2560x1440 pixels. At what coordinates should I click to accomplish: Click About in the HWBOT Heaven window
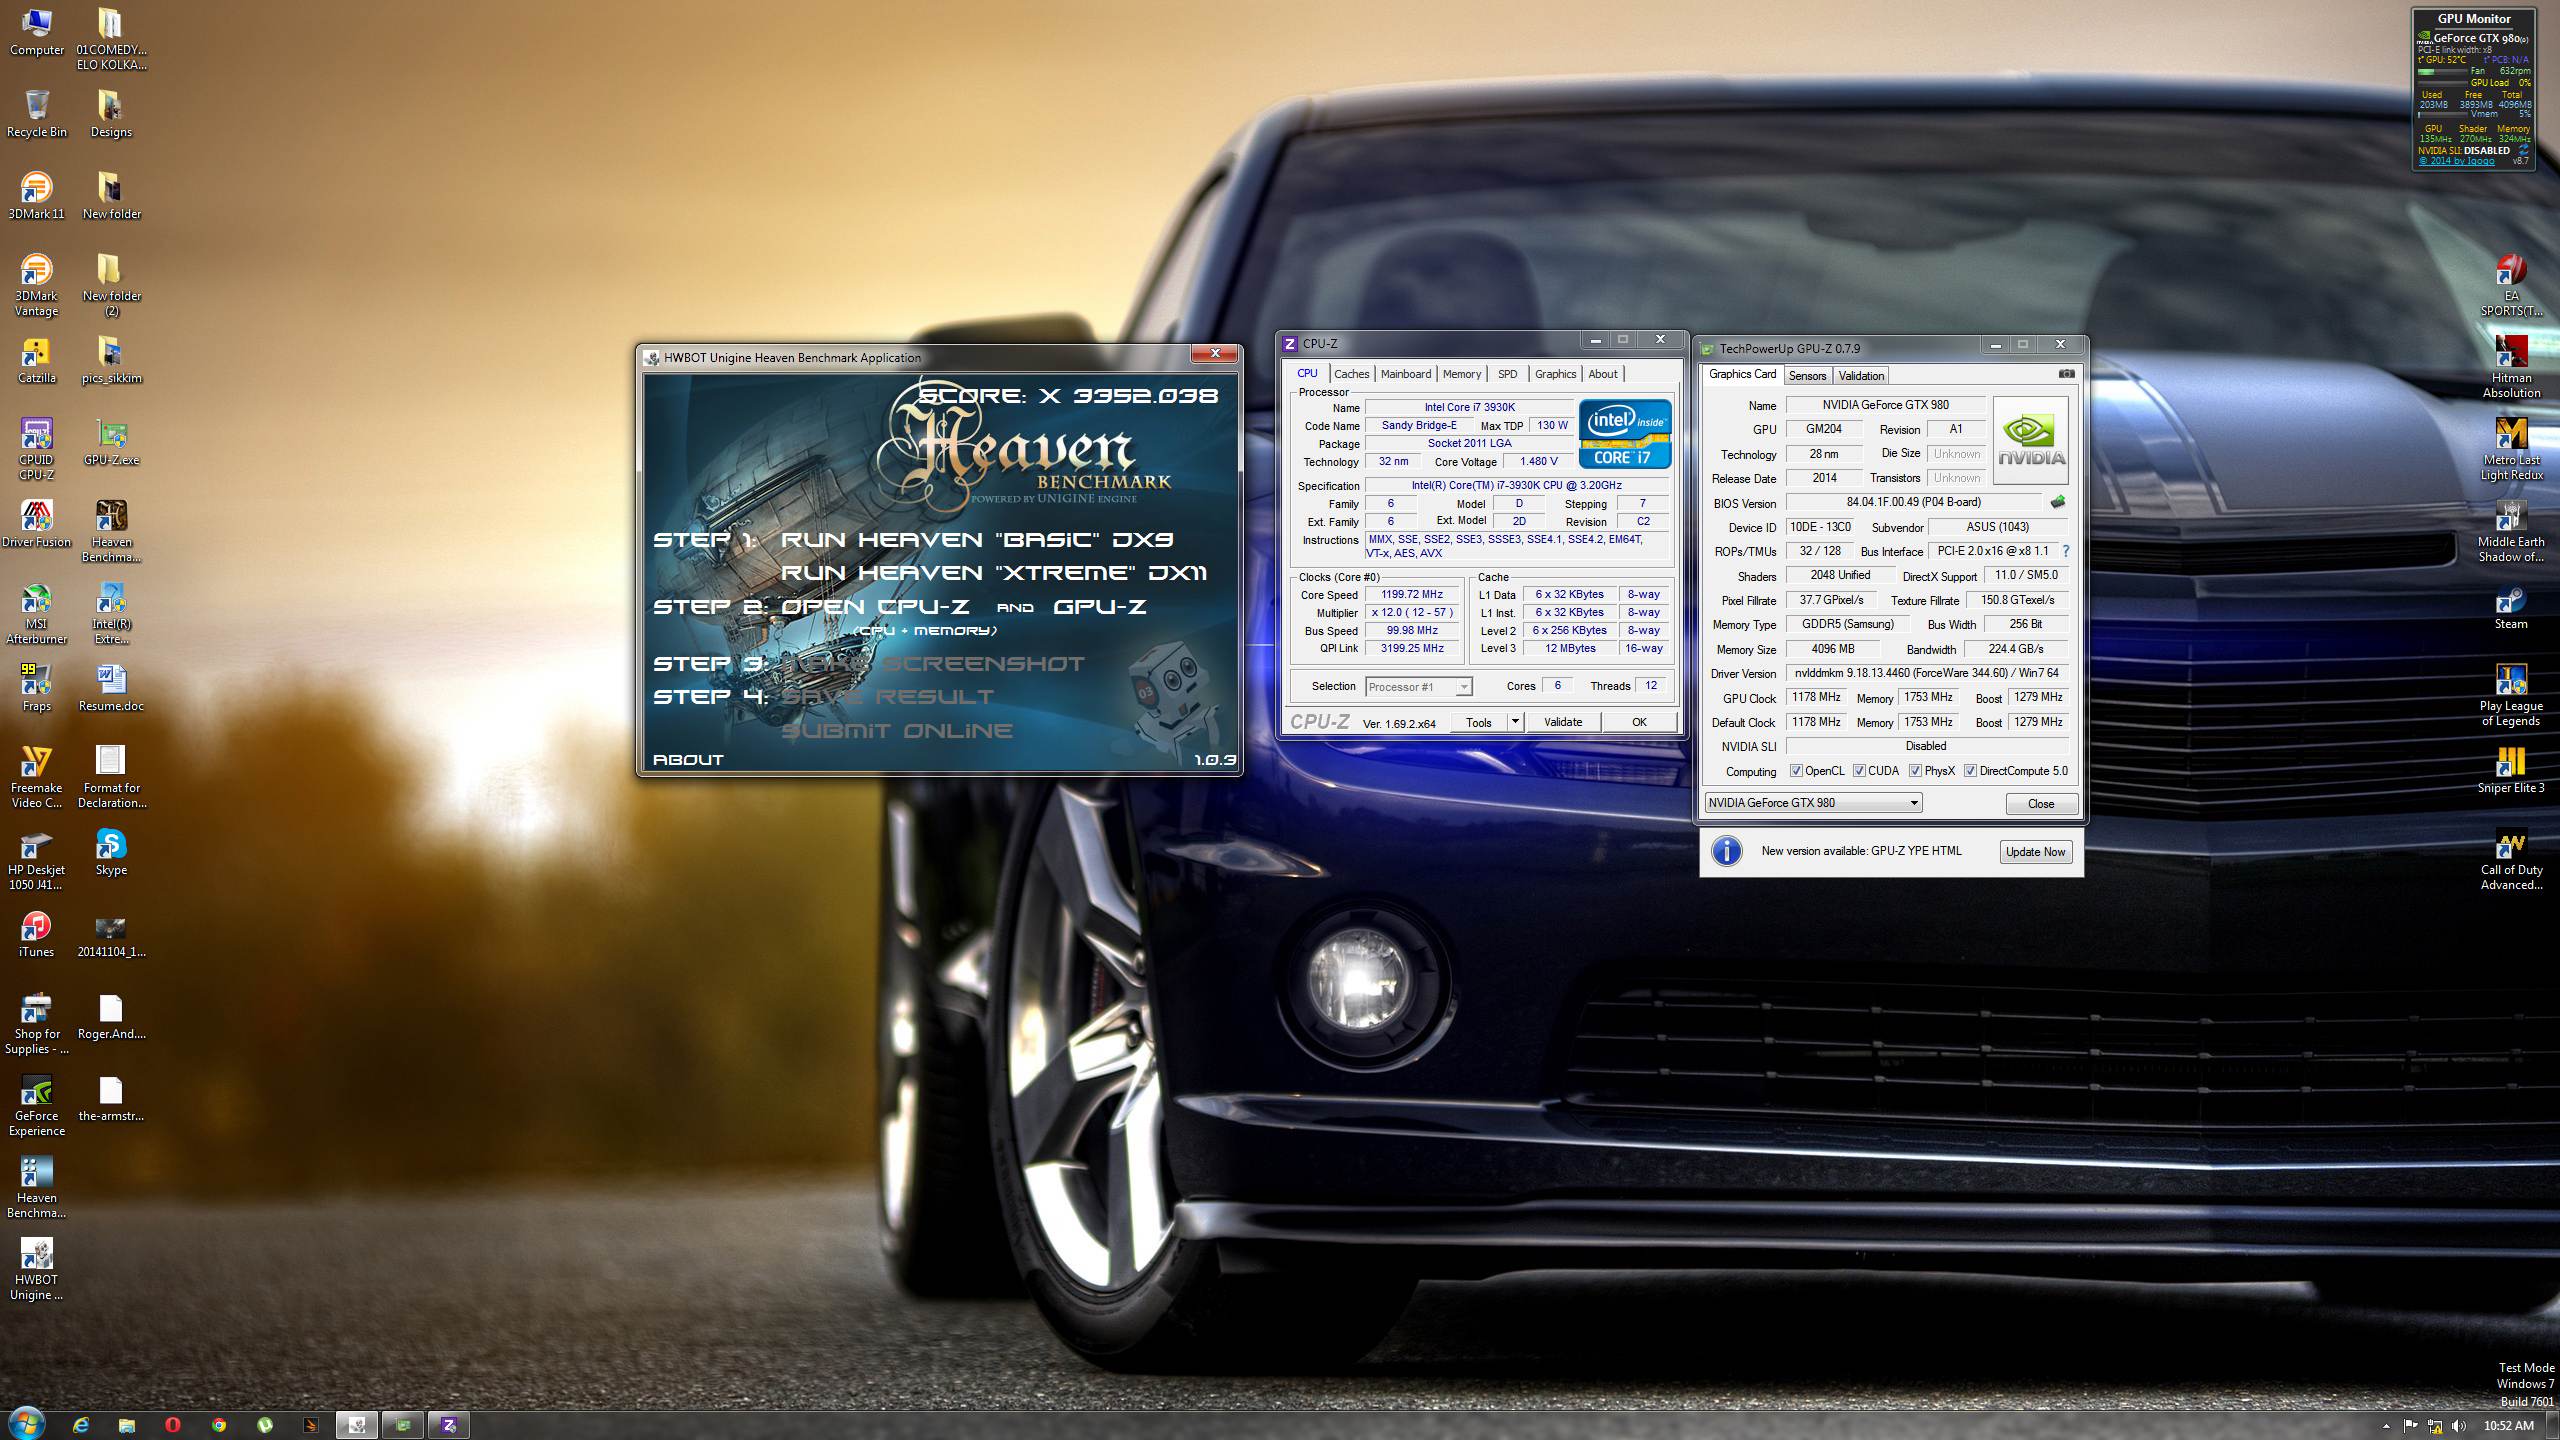point(688,760)
